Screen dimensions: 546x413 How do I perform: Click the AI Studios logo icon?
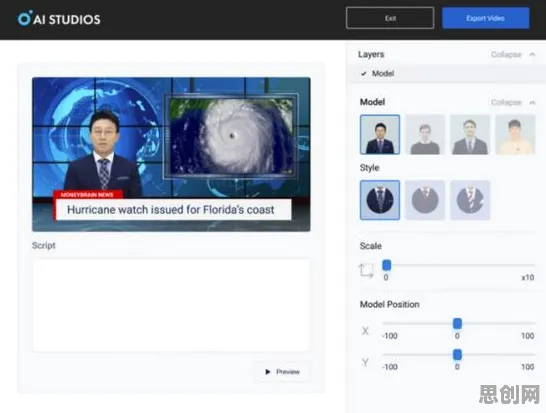(25, 18)
